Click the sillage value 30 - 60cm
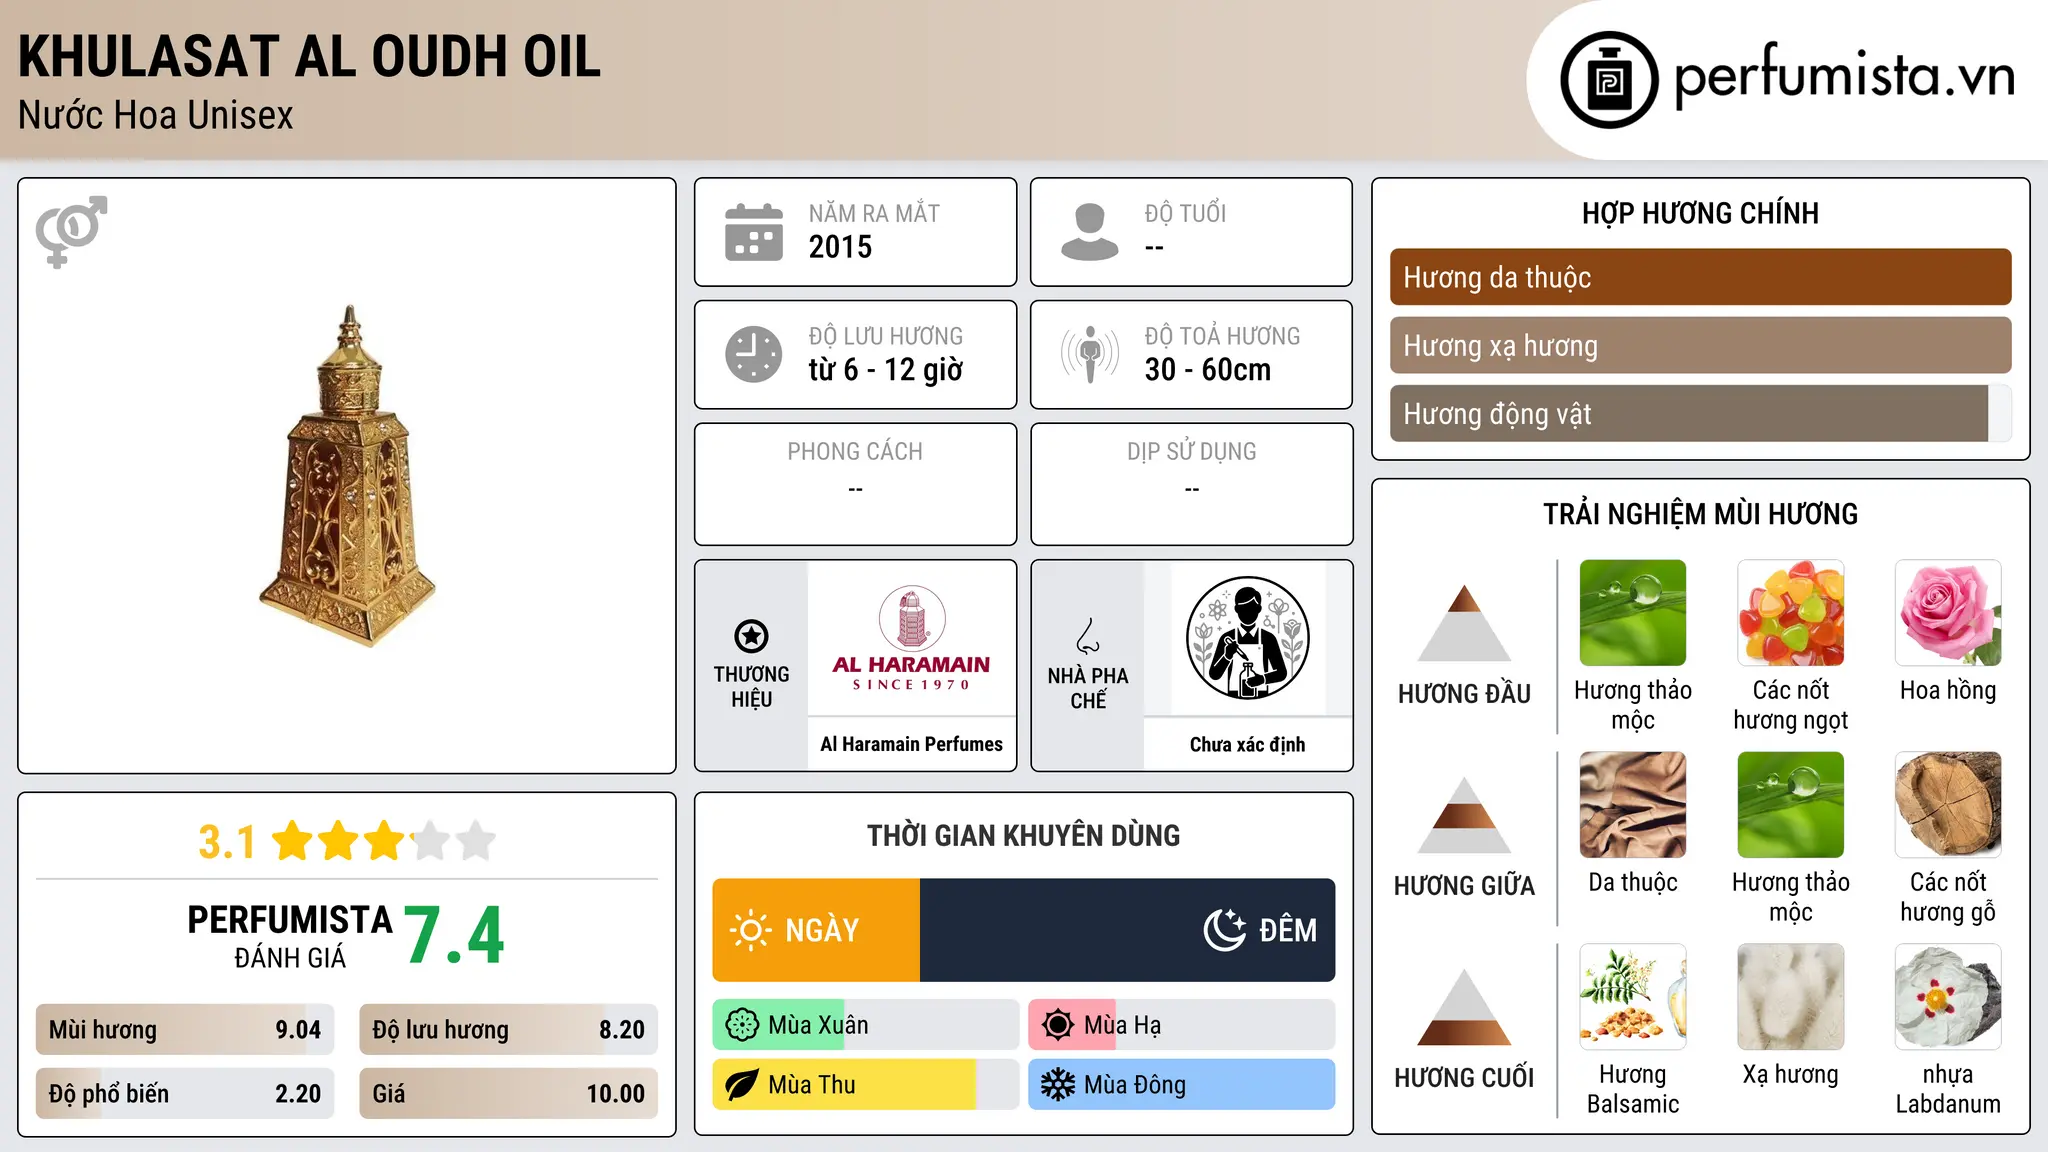2048x1152 pixels. pos(1208,370)
